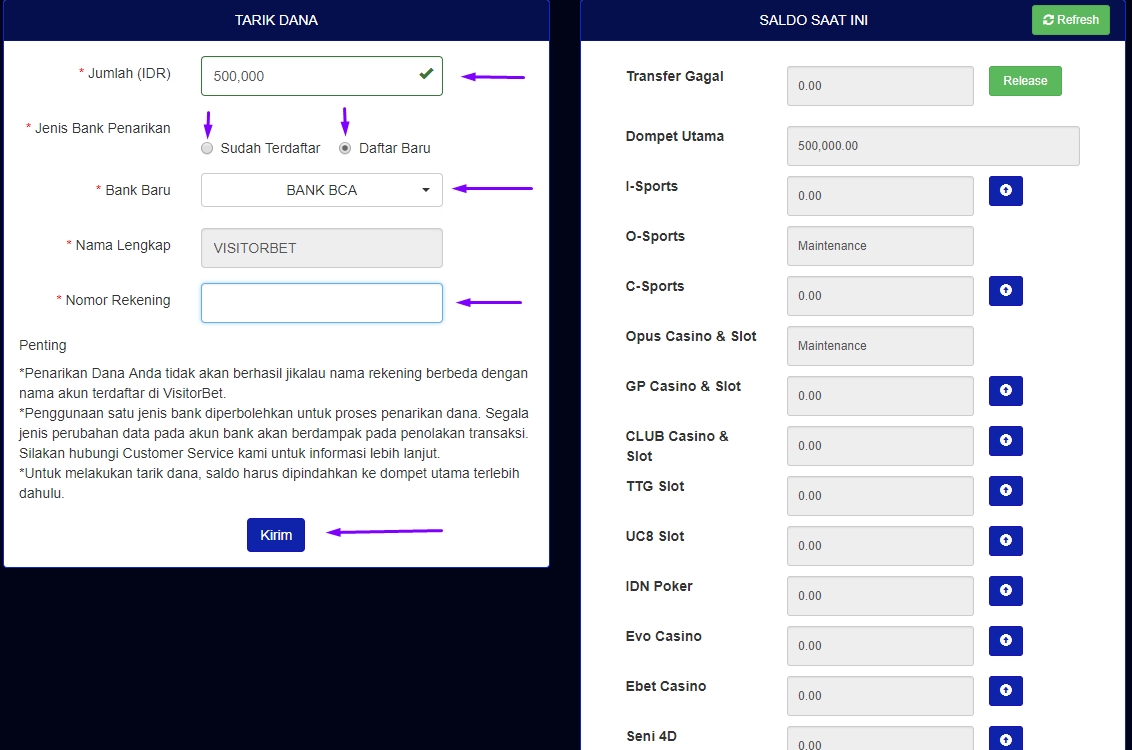
Task: Select the Daftar Baru radio option
Action: (x=345, y=148)
